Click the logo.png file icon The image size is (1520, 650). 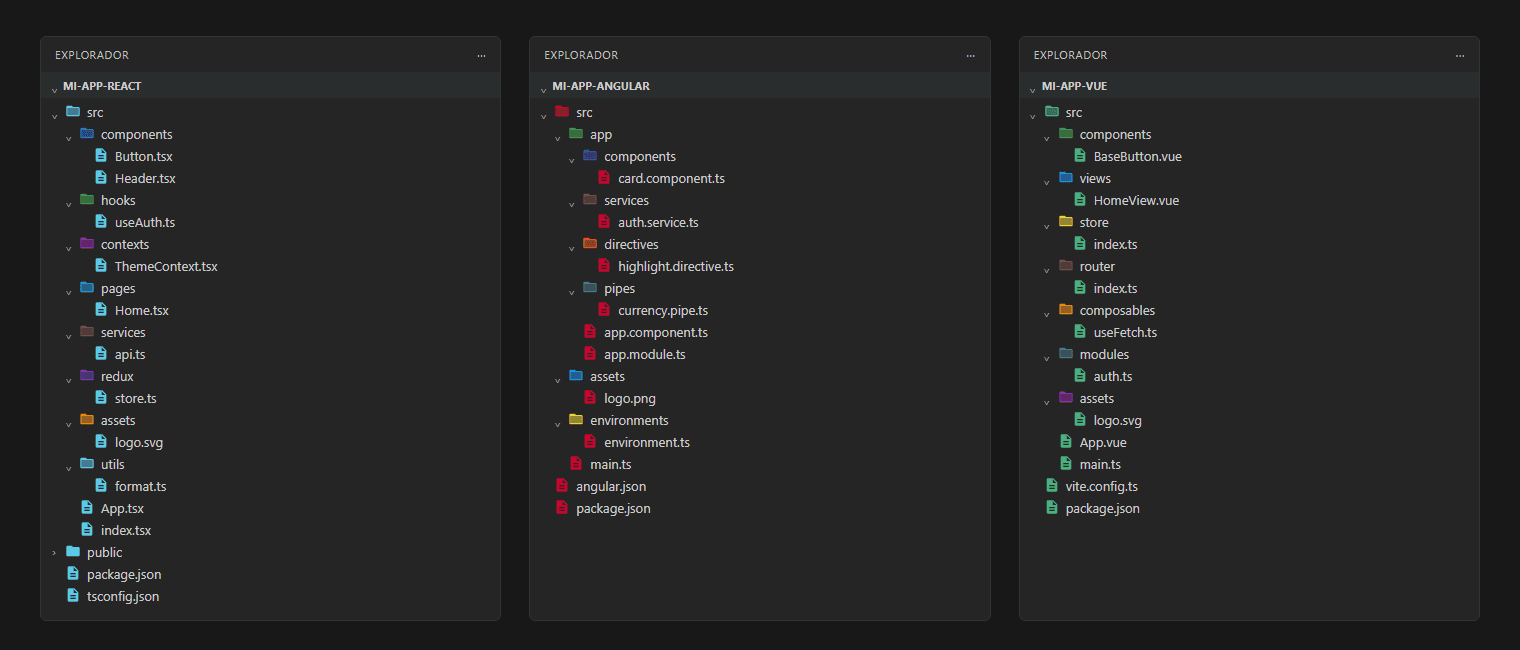coord(590,398)
